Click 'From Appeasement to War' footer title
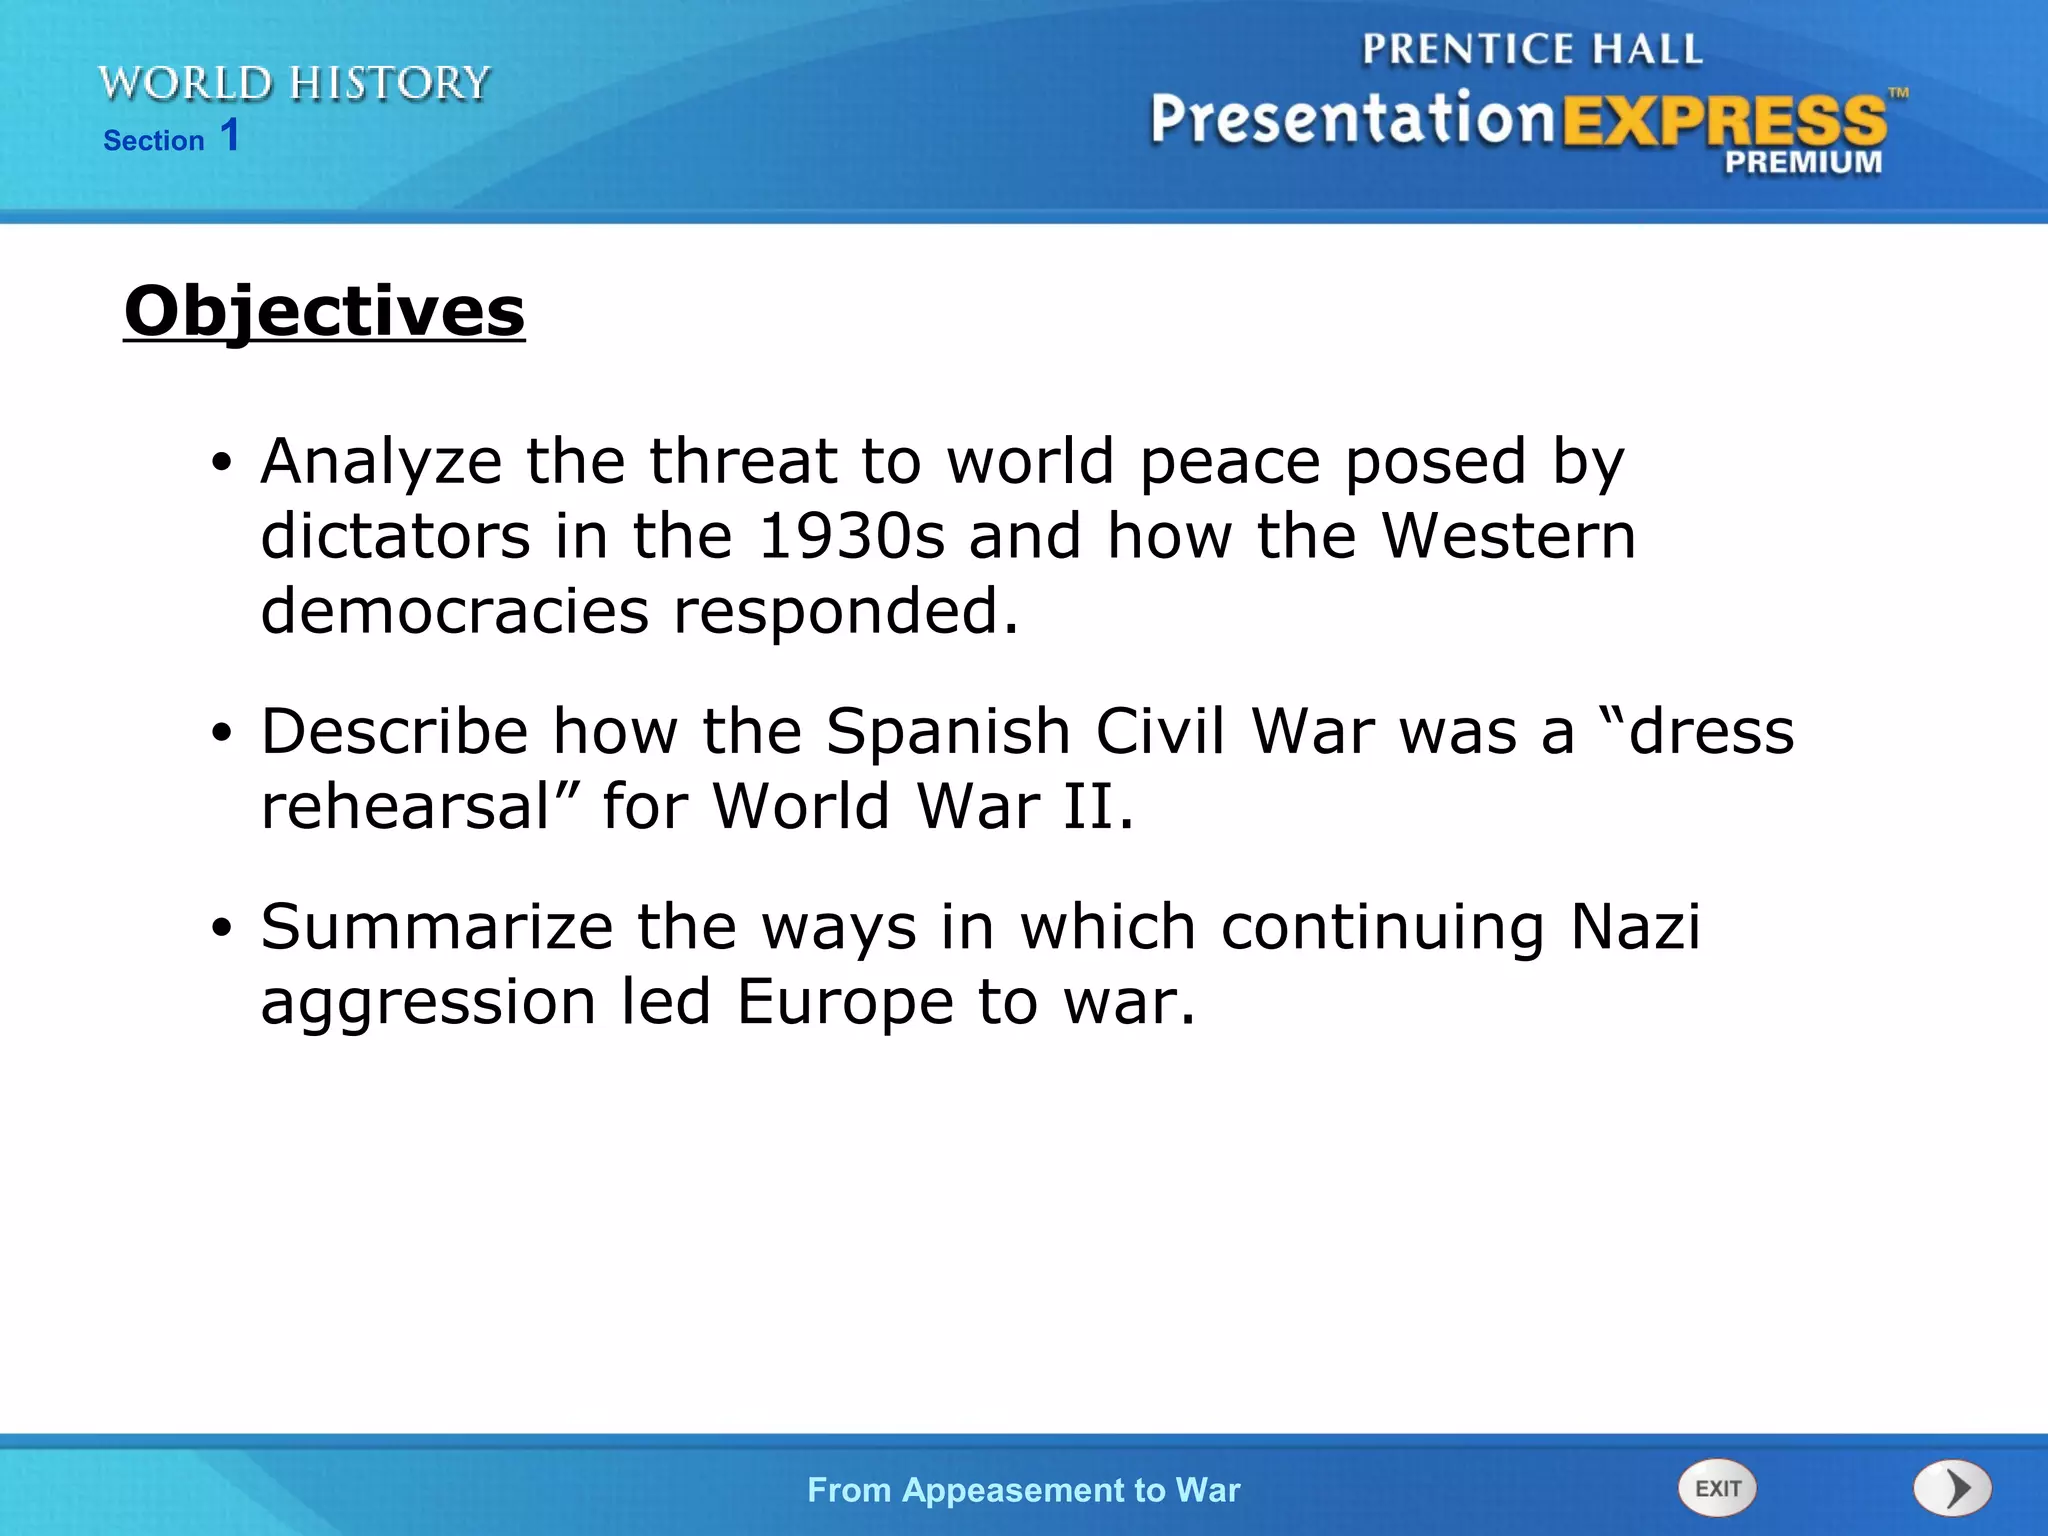 click(x=1023, y=1490)
